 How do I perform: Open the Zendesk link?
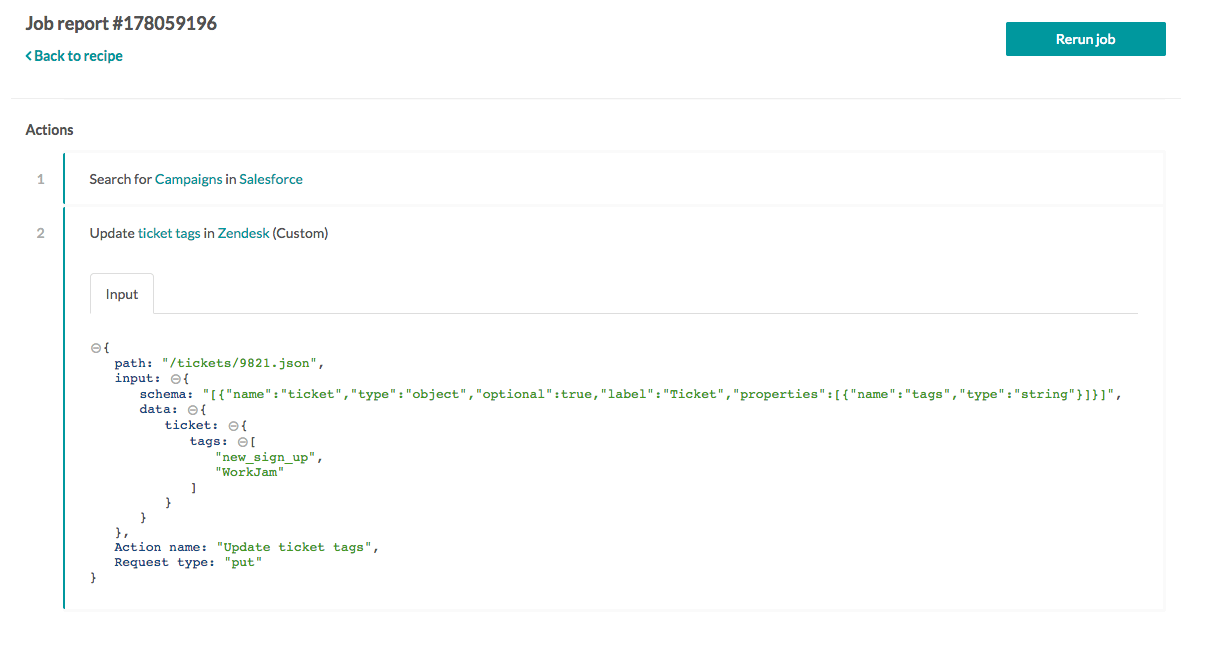[243, 232]
